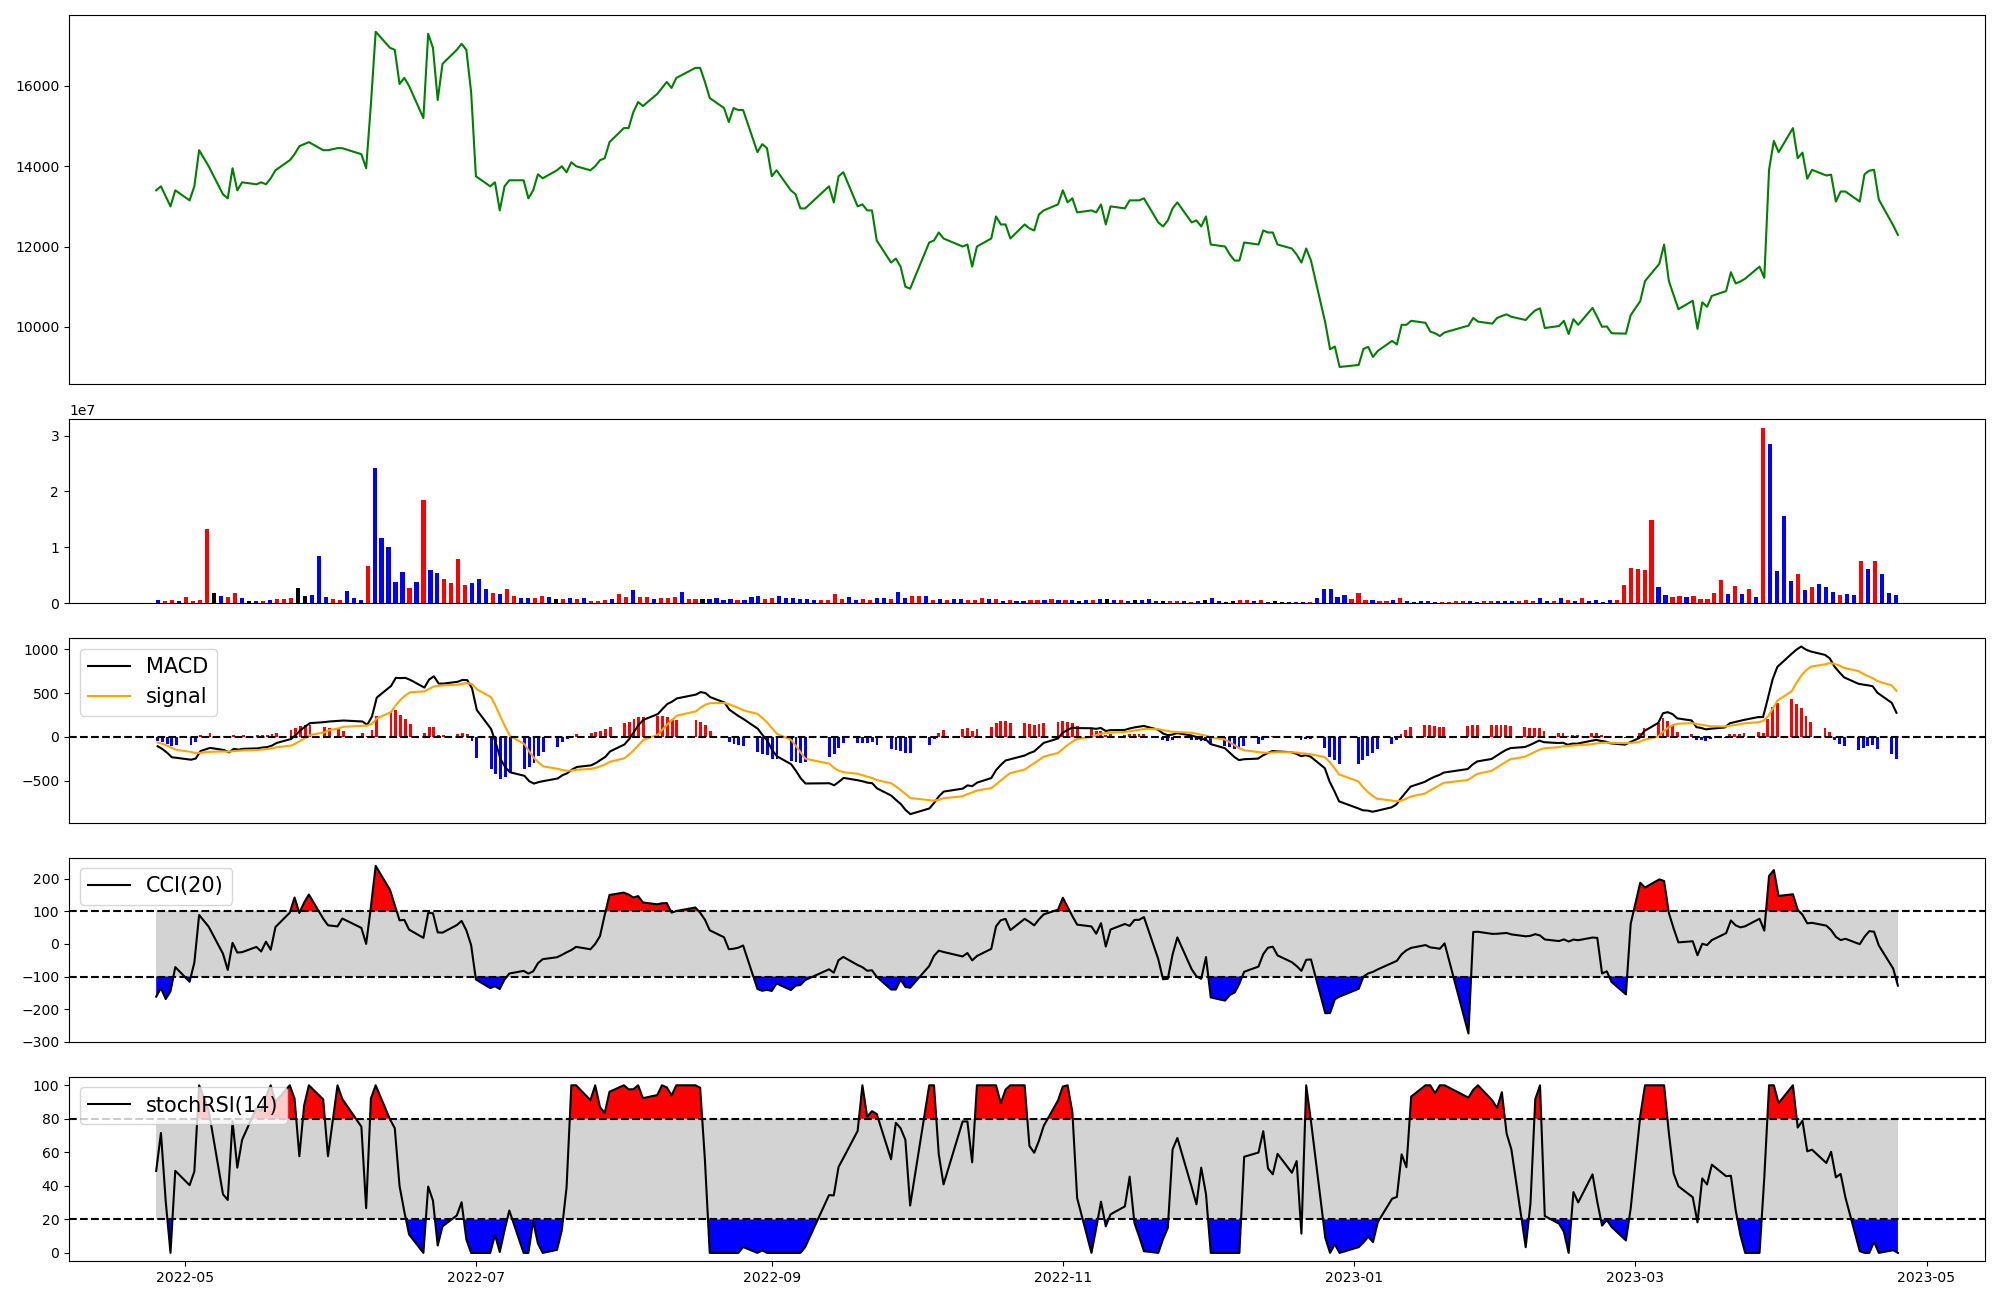
Task: Click the signal legend text
Action: [176, 696]
